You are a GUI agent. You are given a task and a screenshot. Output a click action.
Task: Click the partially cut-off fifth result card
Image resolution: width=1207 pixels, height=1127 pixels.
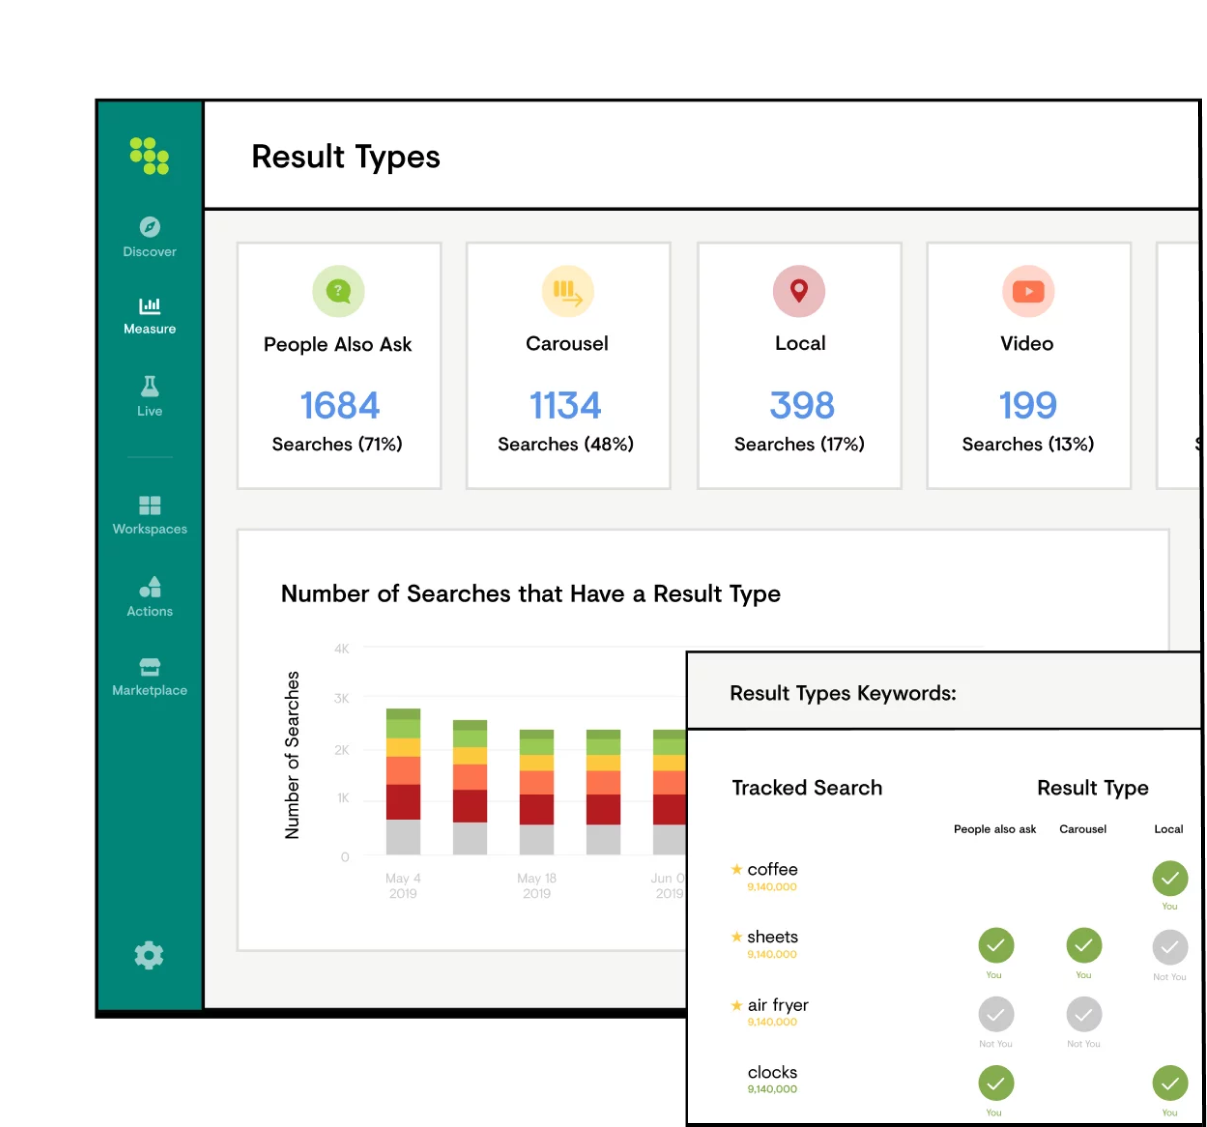pos(1178,365)
